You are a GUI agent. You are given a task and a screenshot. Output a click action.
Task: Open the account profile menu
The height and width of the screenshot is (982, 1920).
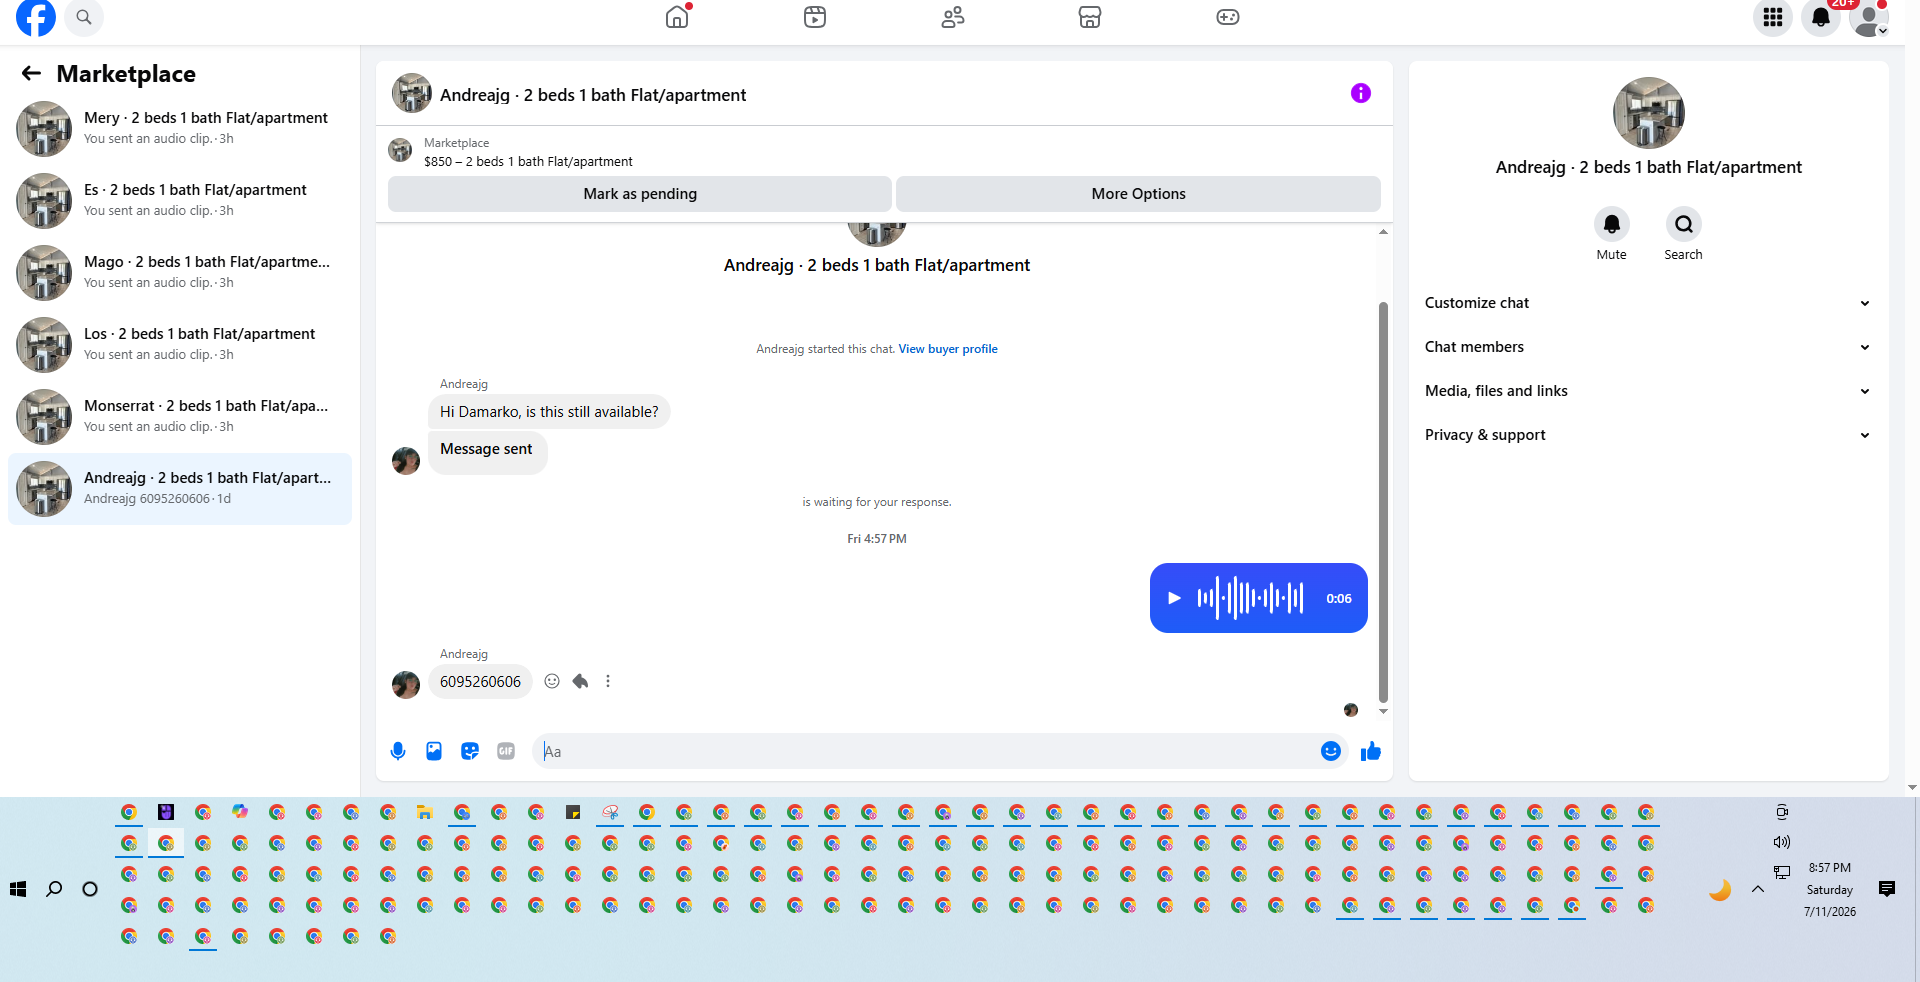1868,17
